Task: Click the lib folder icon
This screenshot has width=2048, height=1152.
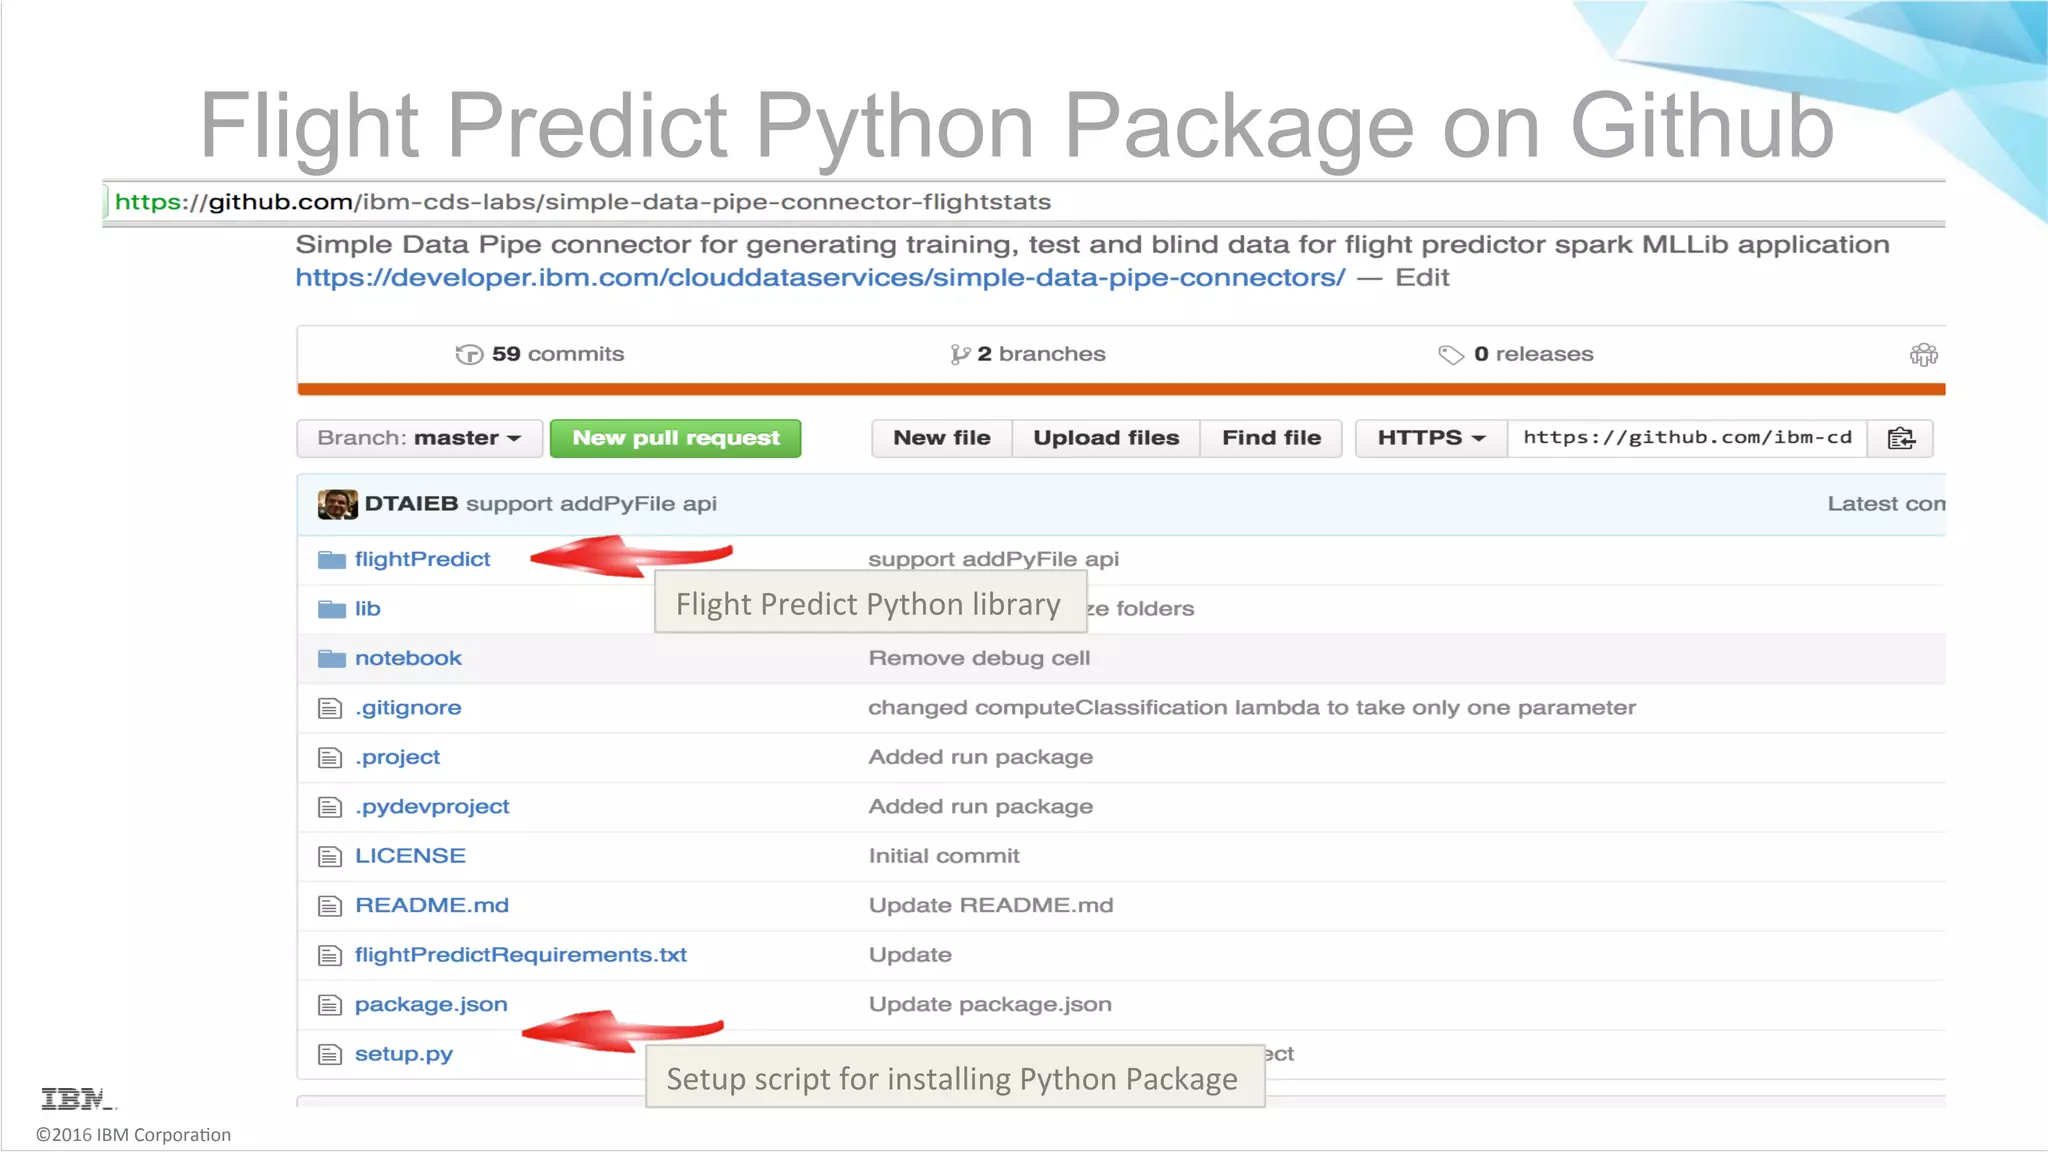Action: coord(331,609)
